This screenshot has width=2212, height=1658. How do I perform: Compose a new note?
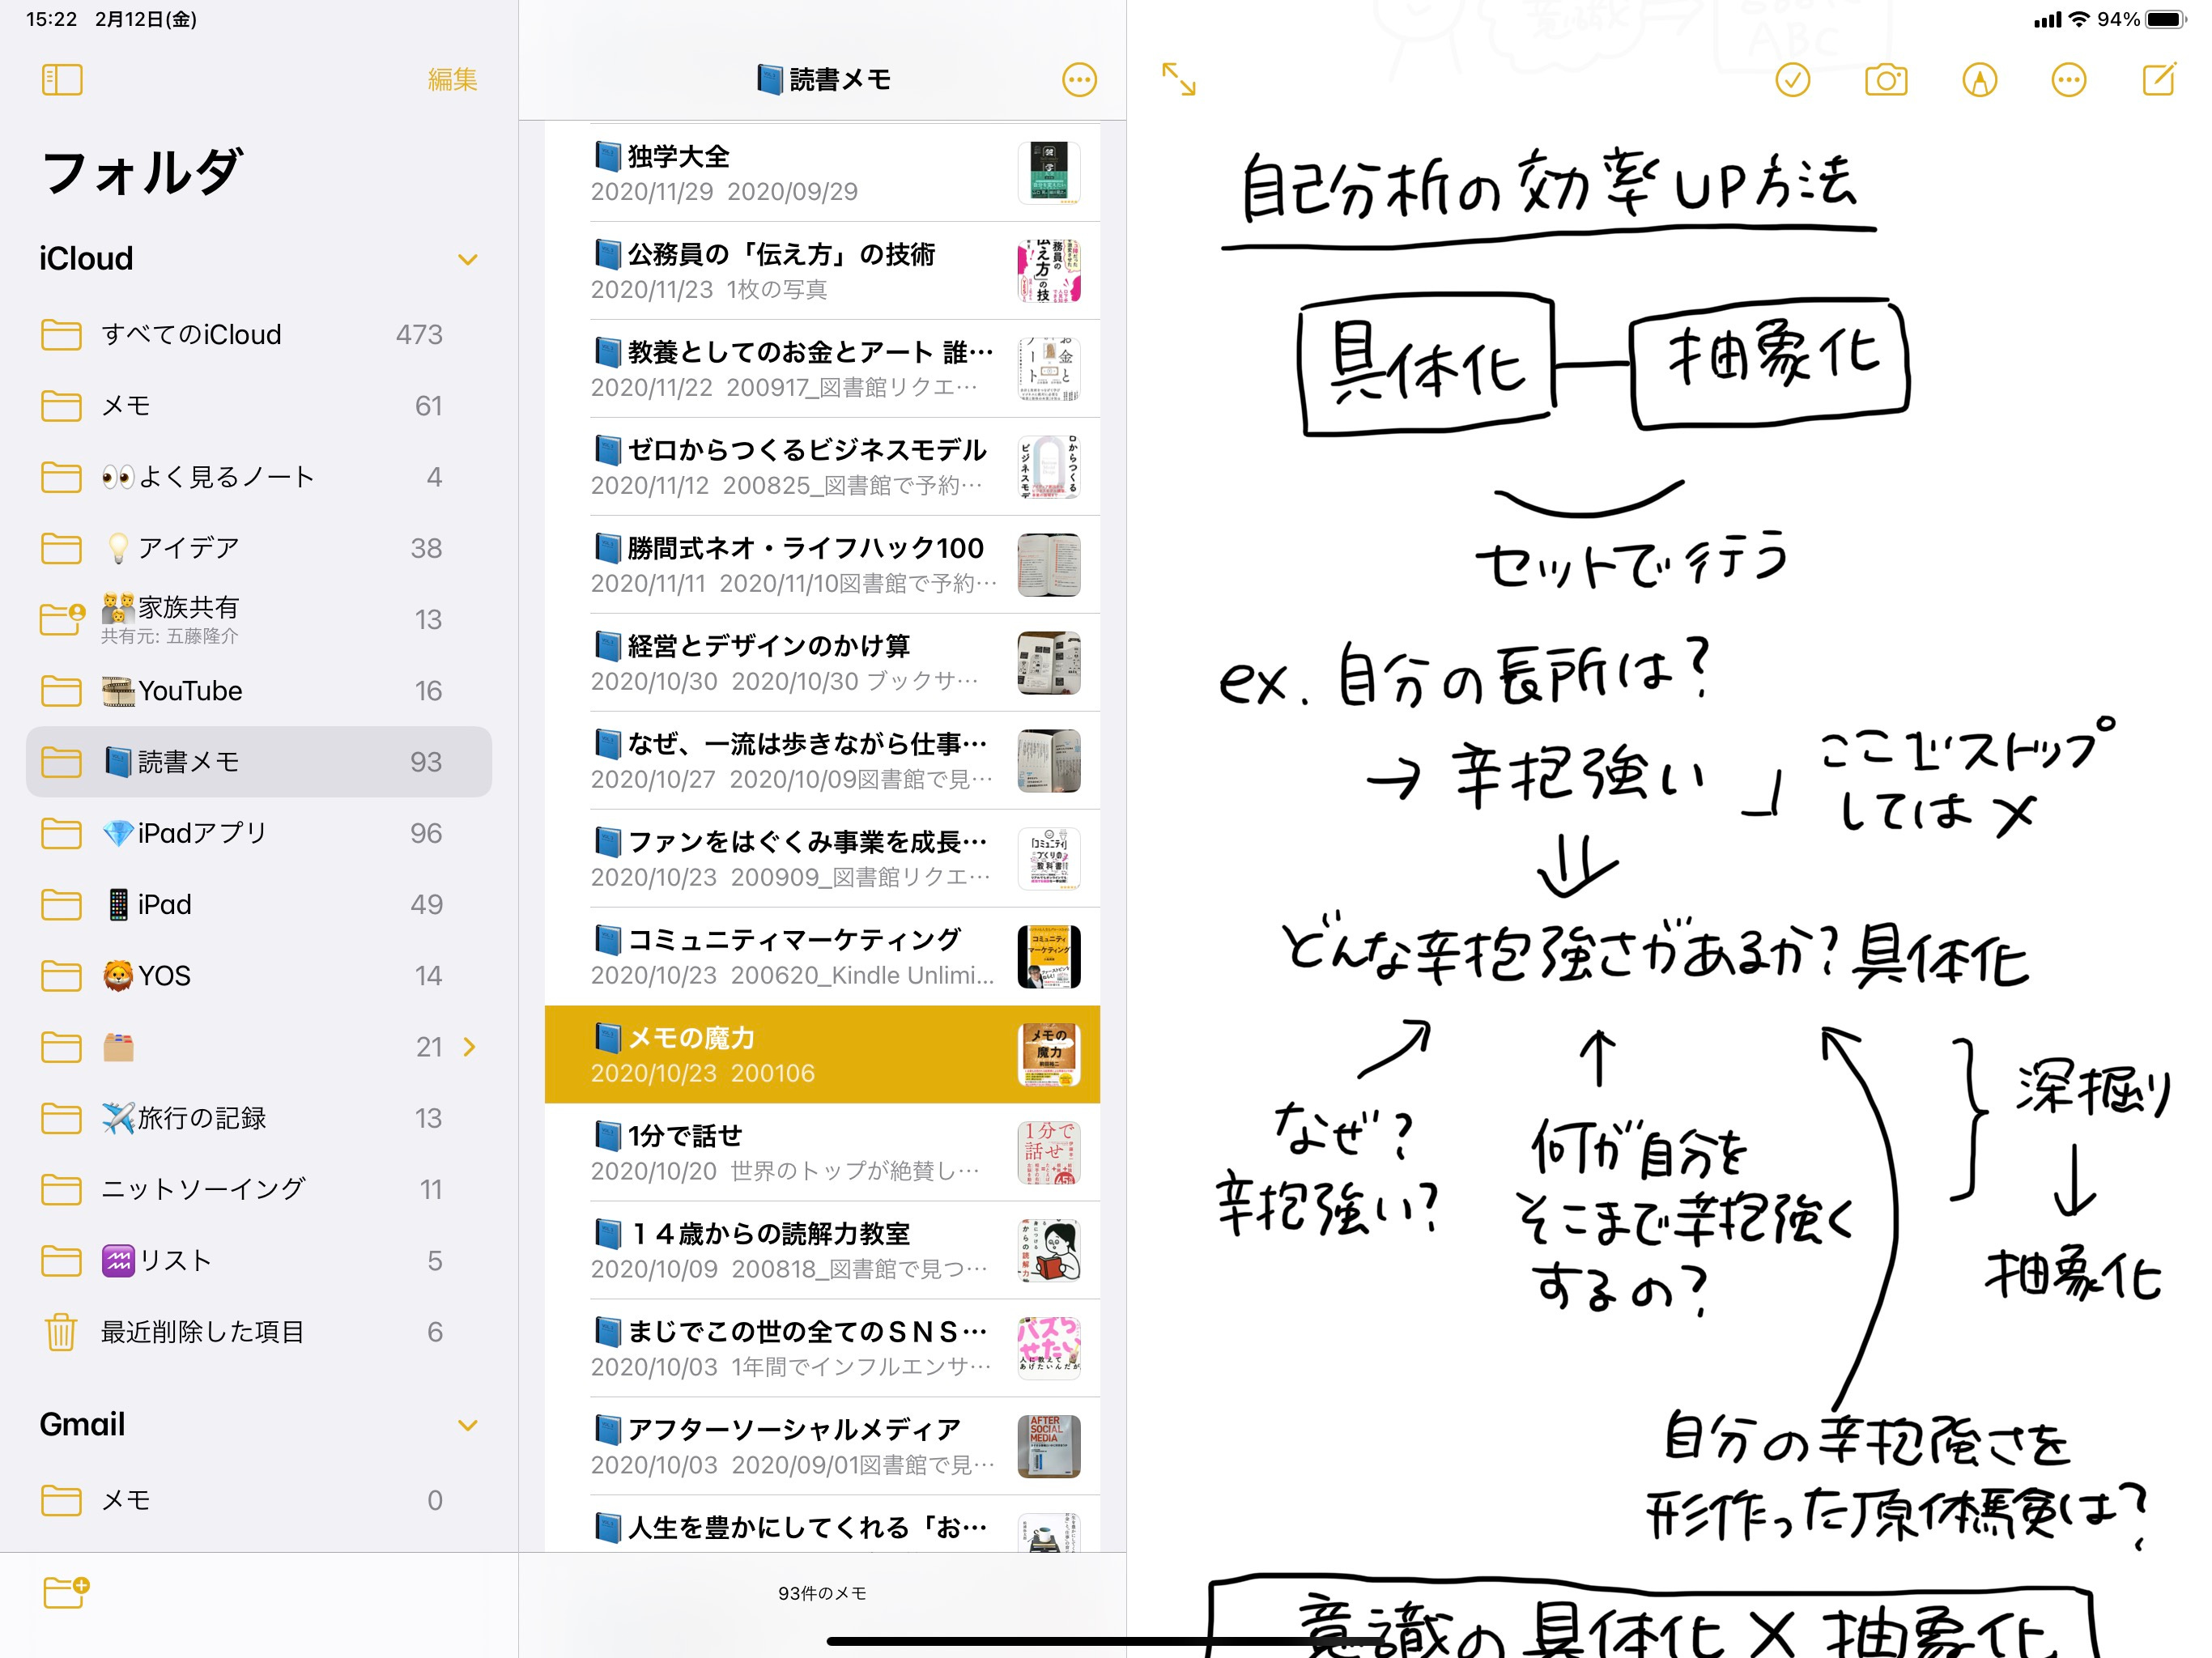pyautogui.click(x=2160, y=79)
